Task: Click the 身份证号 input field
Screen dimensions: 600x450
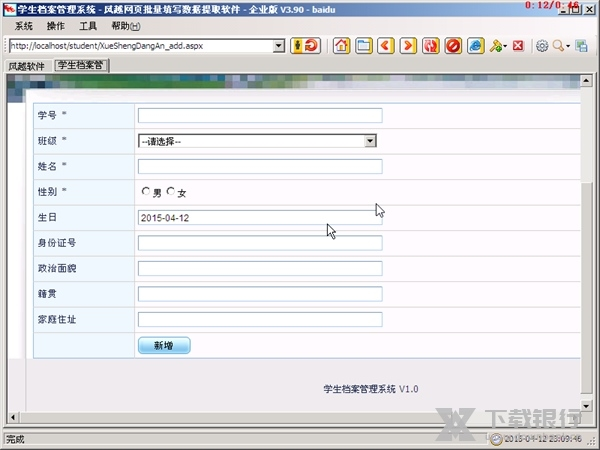Action: 260,243
